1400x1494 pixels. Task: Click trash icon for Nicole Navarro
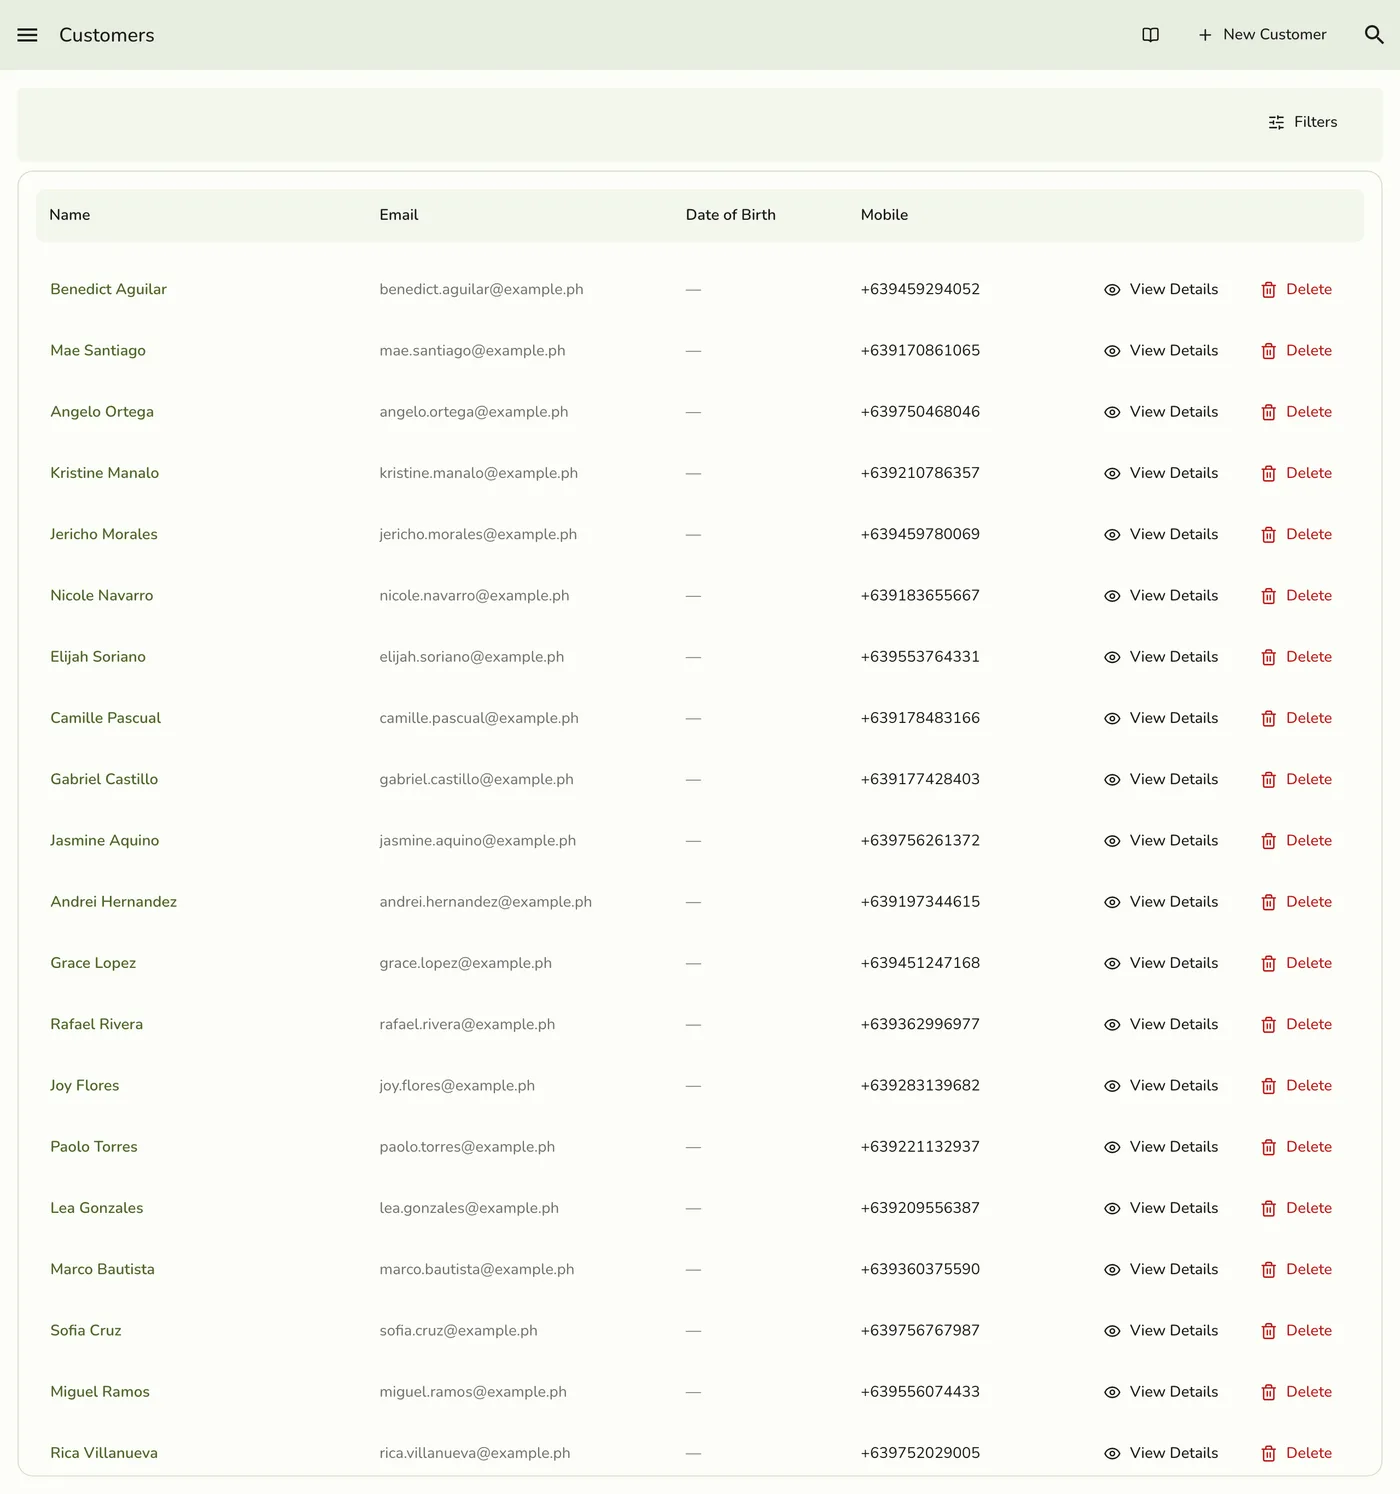click(x=1268, y=596)
